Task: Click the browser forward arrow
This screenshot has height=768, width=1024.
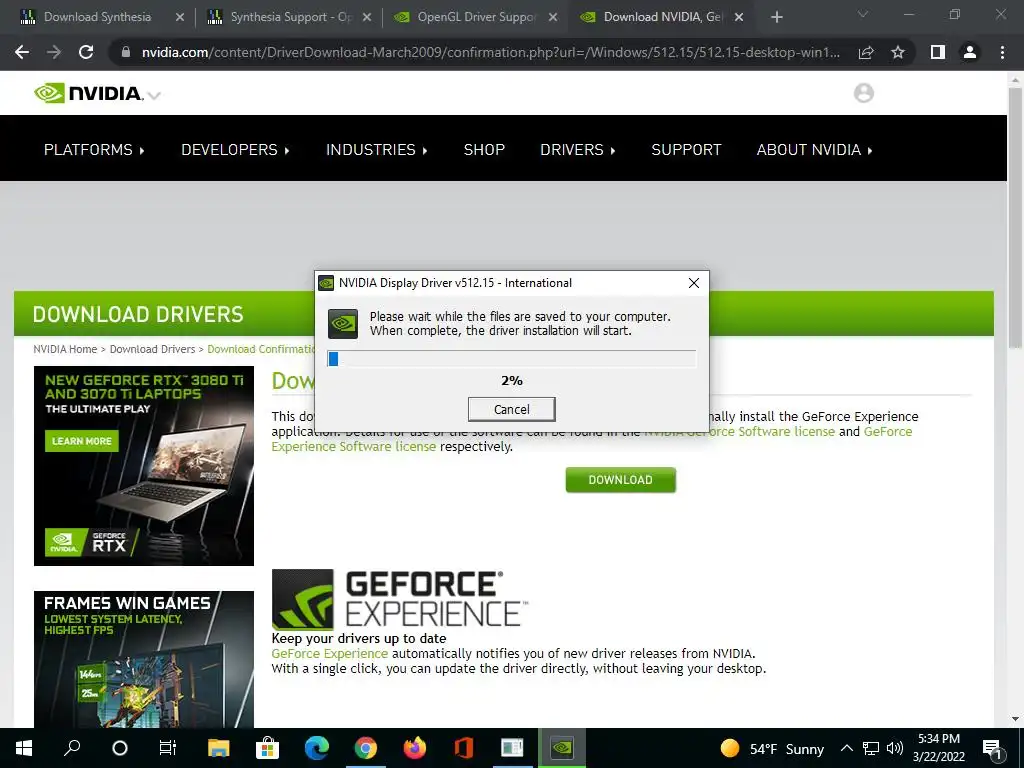Action: [x=54, y=52]
